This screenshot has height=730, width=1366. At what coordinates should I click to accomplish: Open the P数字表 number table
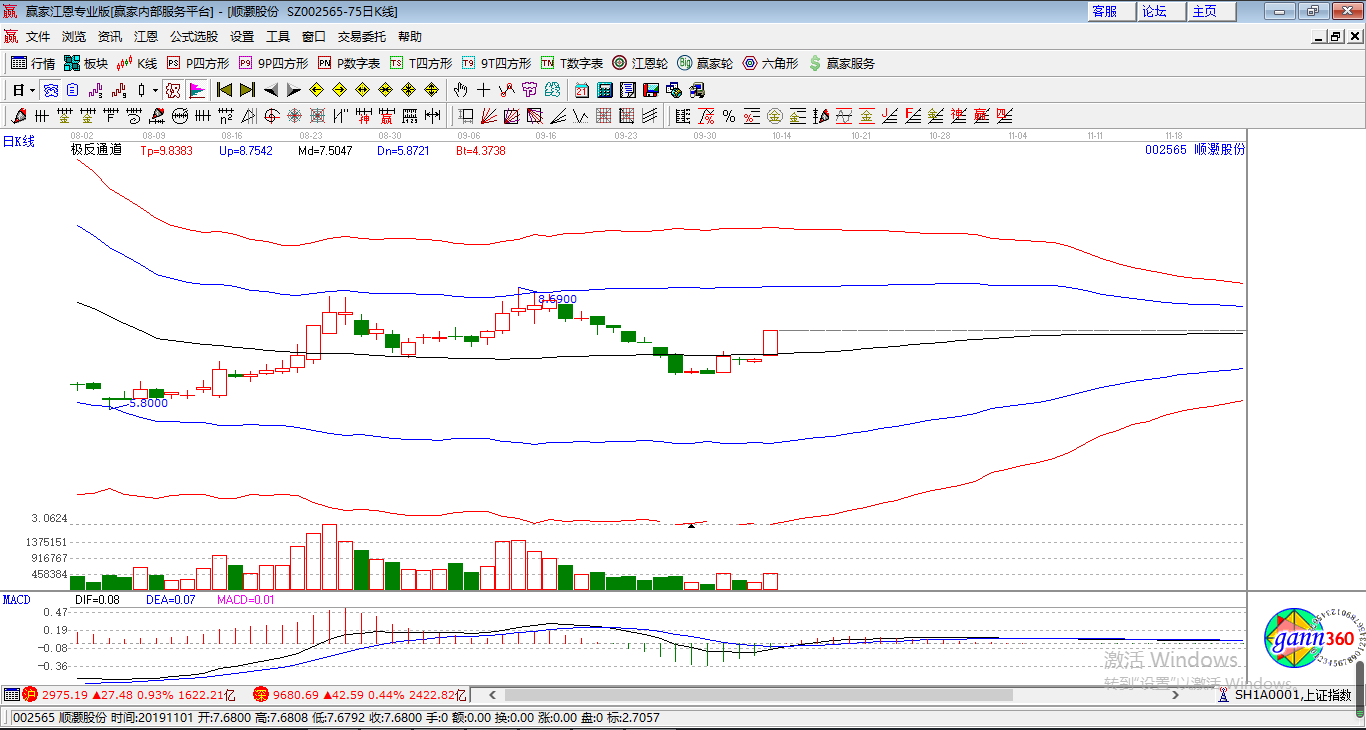tap(349, 63)
